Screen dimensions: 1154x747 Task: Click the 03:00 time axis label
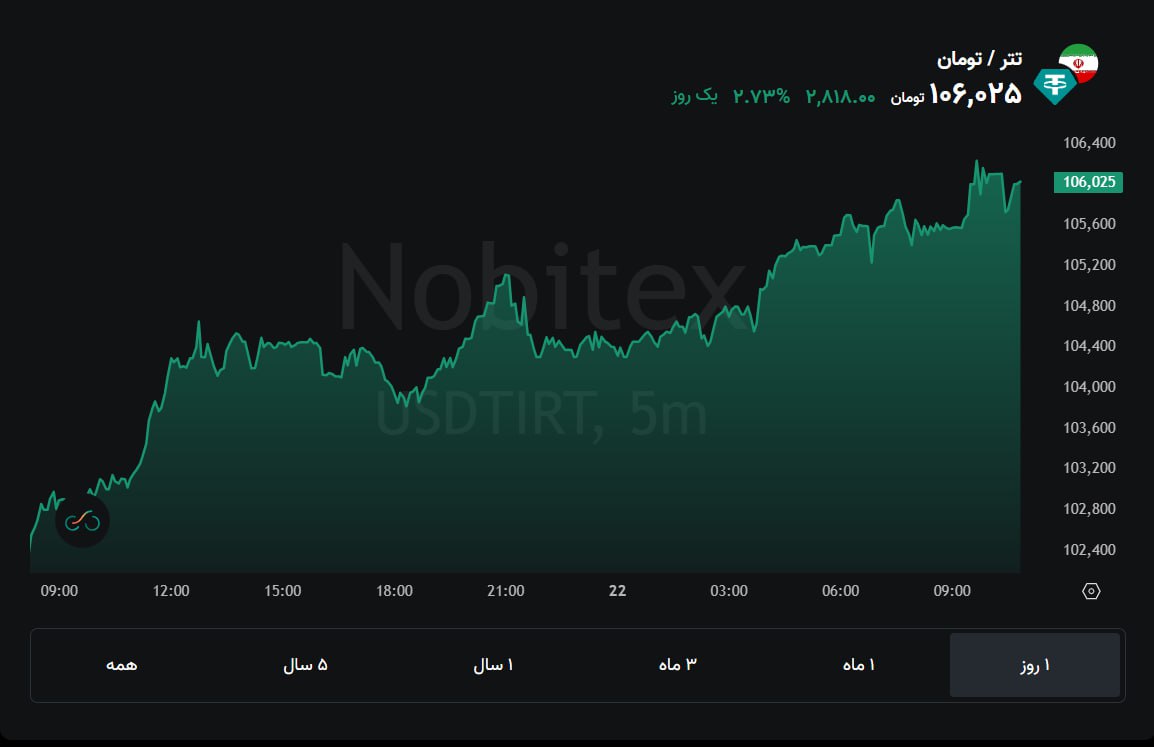tap(729, 591)
